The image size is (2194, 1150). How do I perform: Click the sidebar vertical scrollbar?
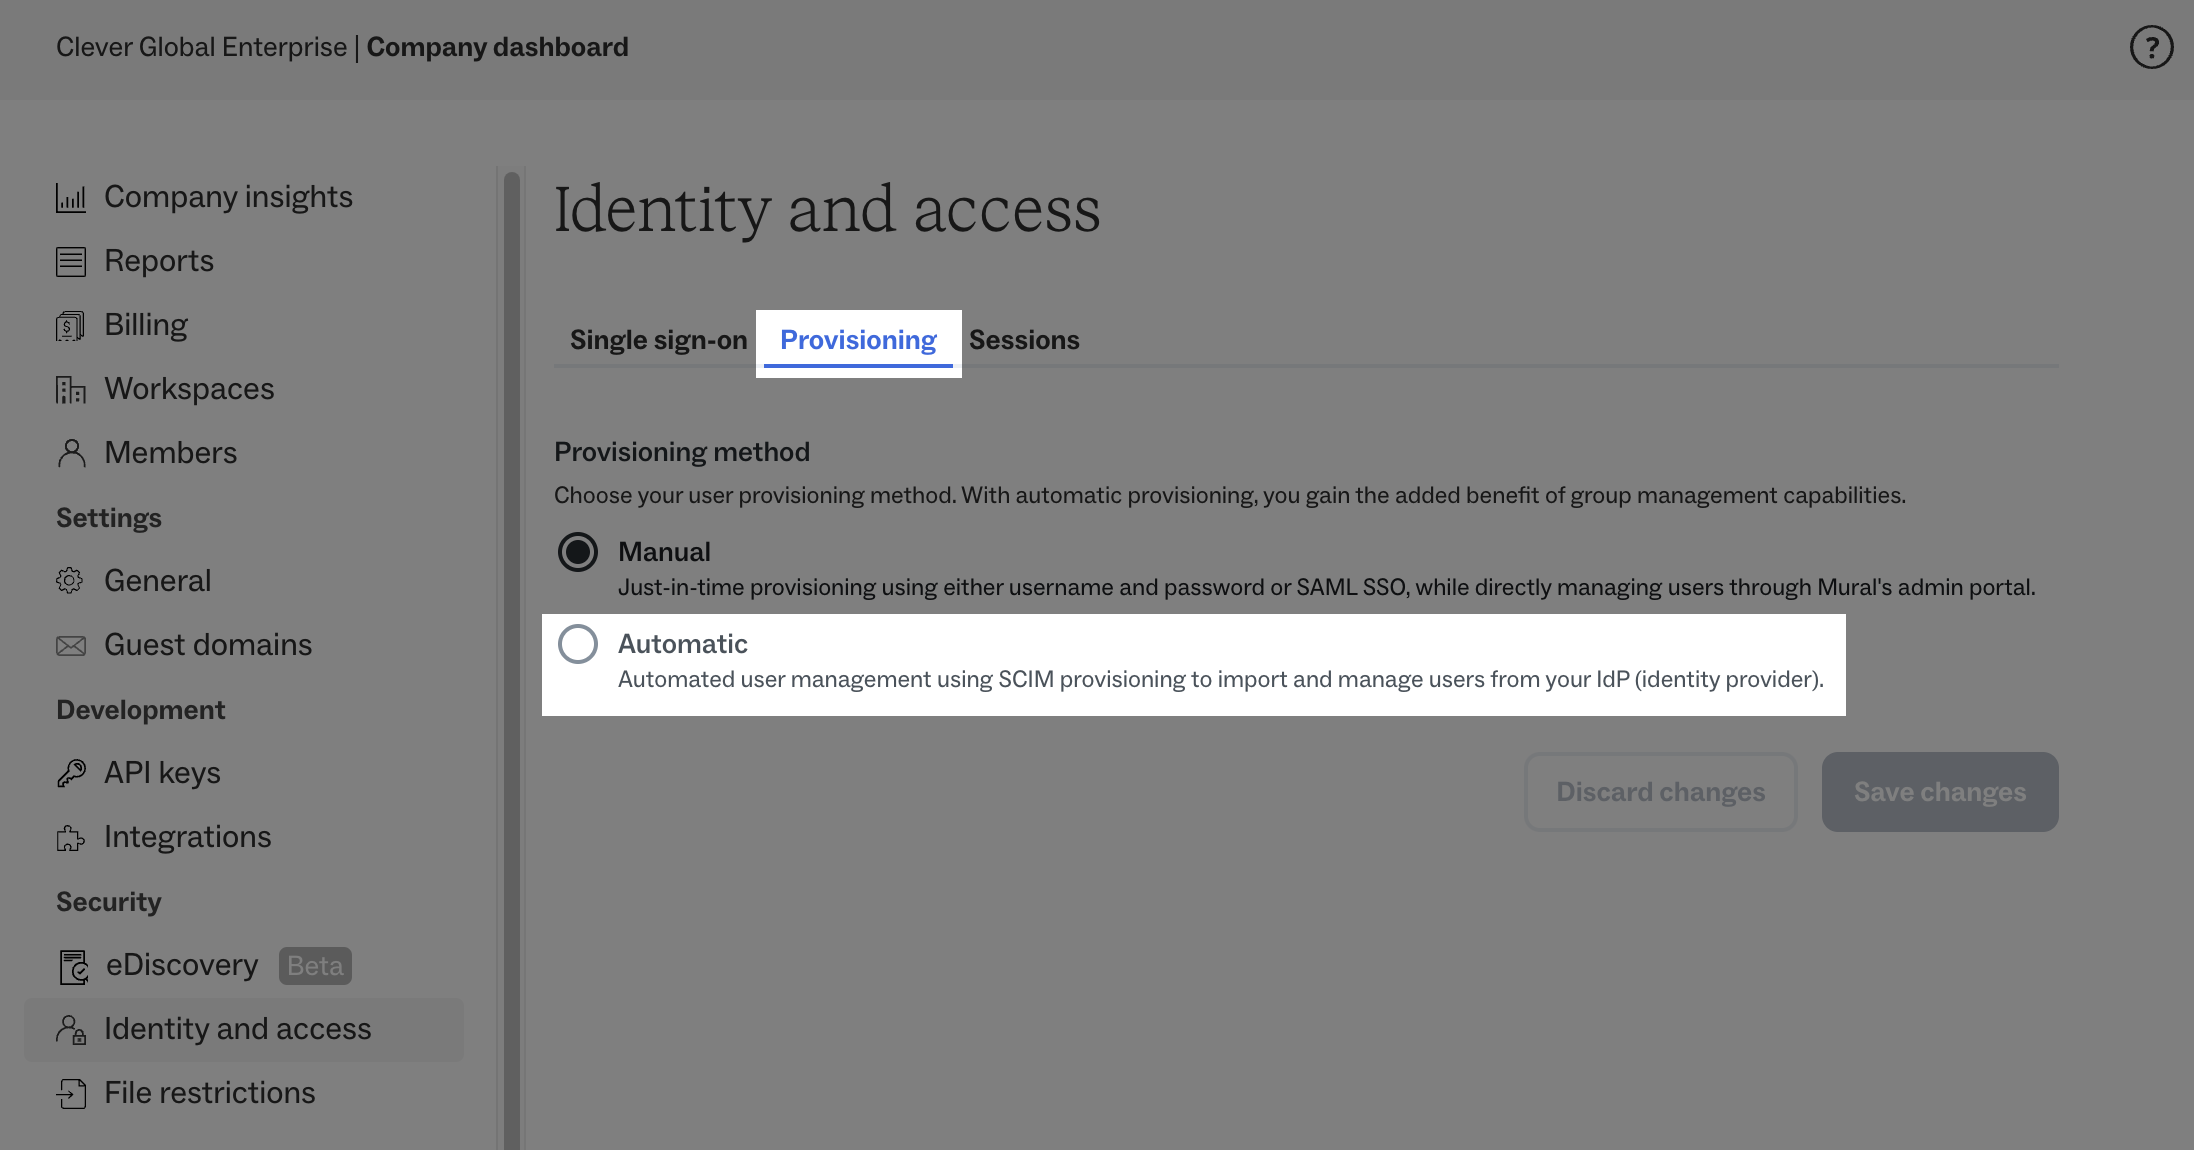click(x=512, y=660)
